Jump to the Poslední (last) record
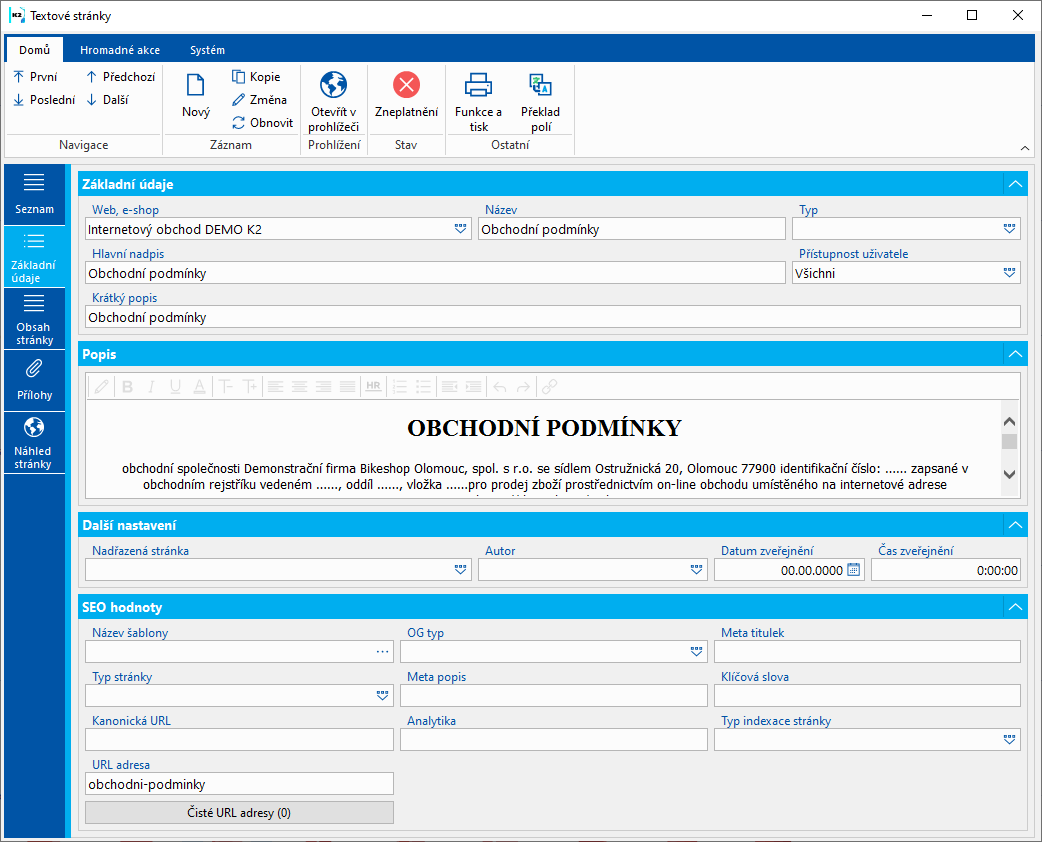Screen dimensions: 1042x842 tap(44, 100)
